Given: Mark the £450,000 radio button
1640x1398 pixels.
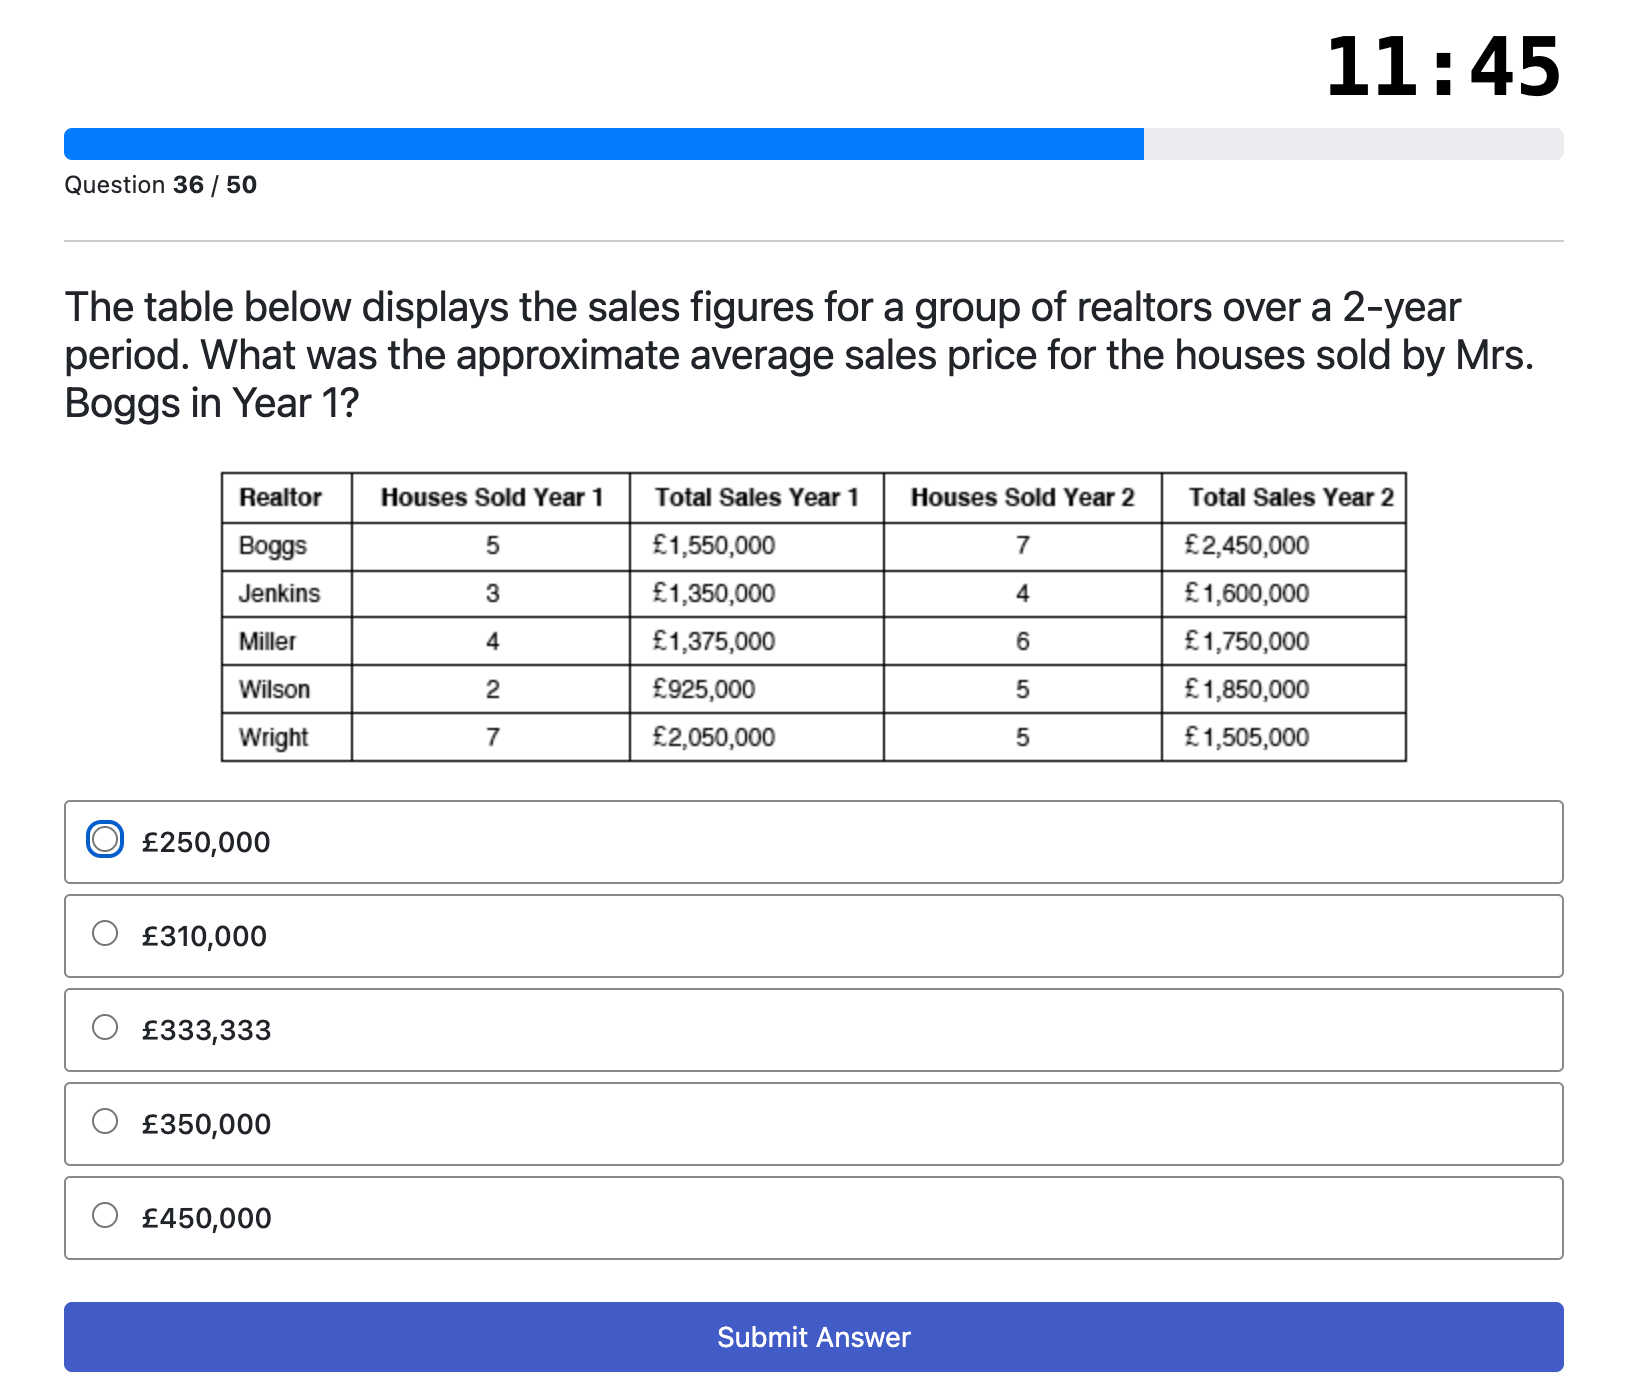Looking at the screenshot, I should pyautogui.click(x=105, y=1216).
